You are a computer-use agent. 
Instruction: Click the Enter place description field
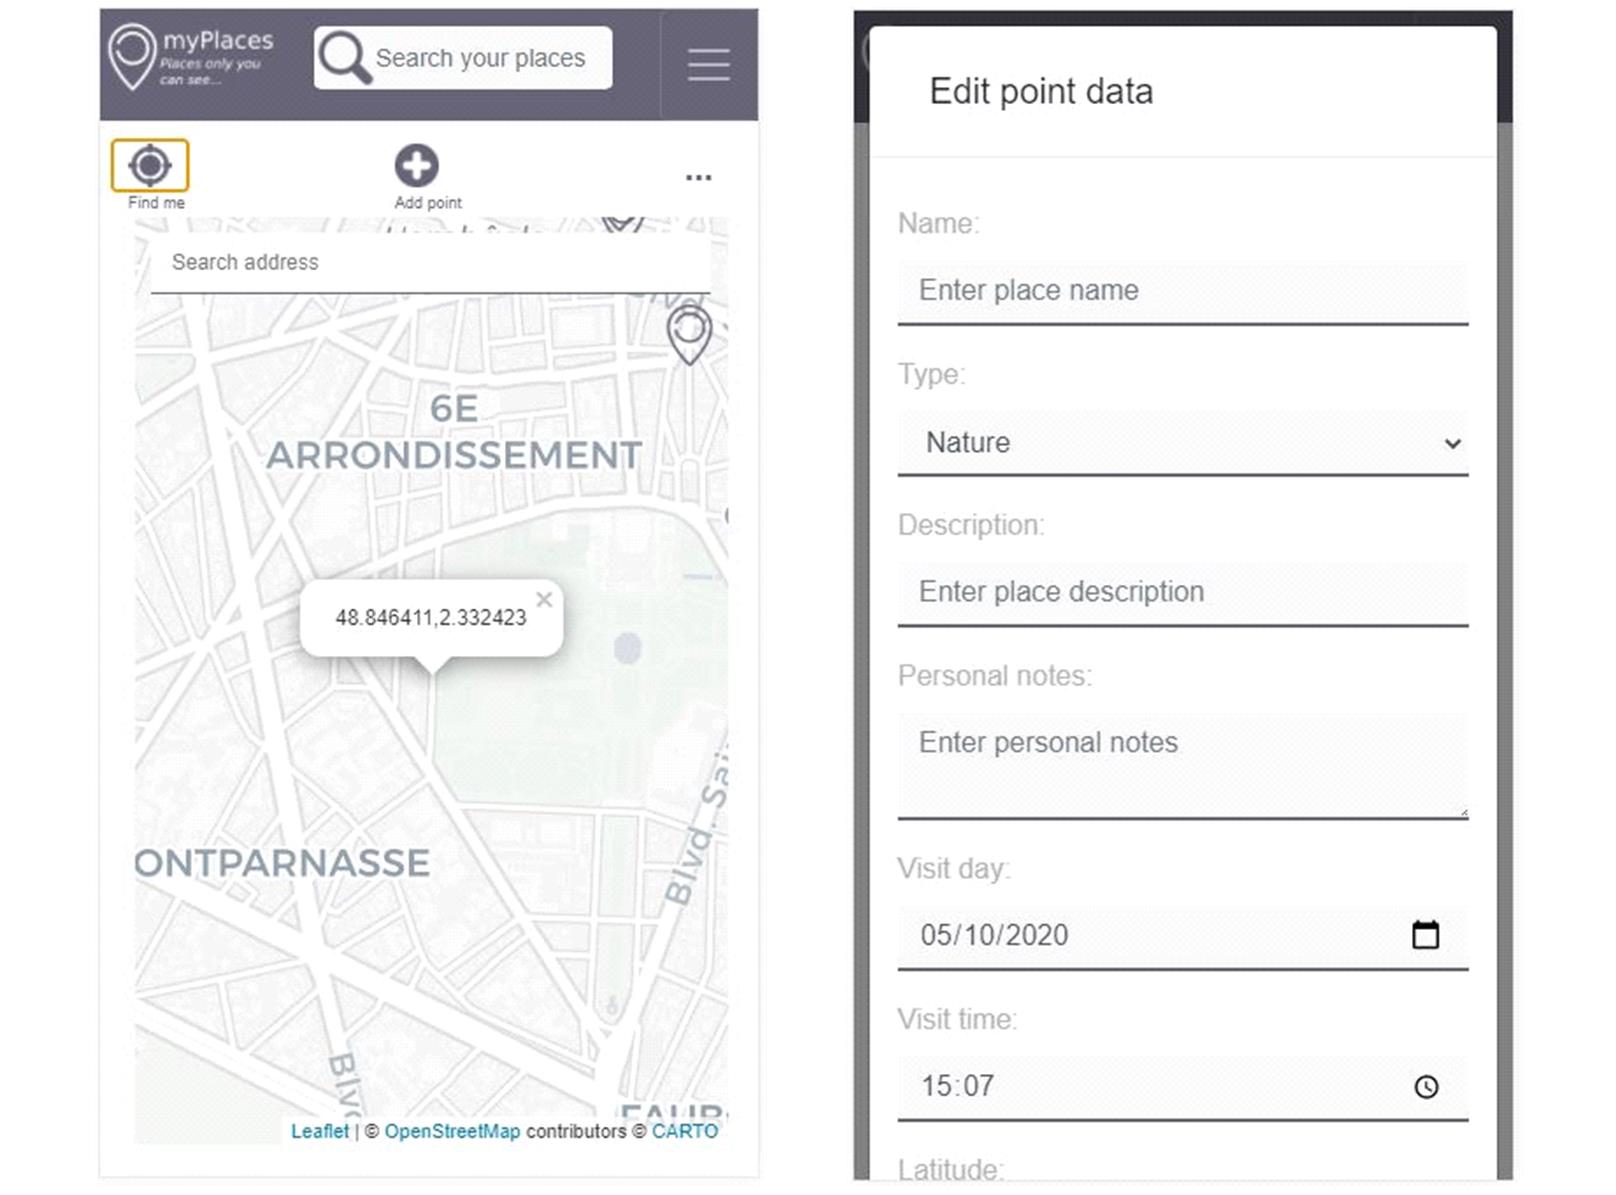coord(1183,593)
